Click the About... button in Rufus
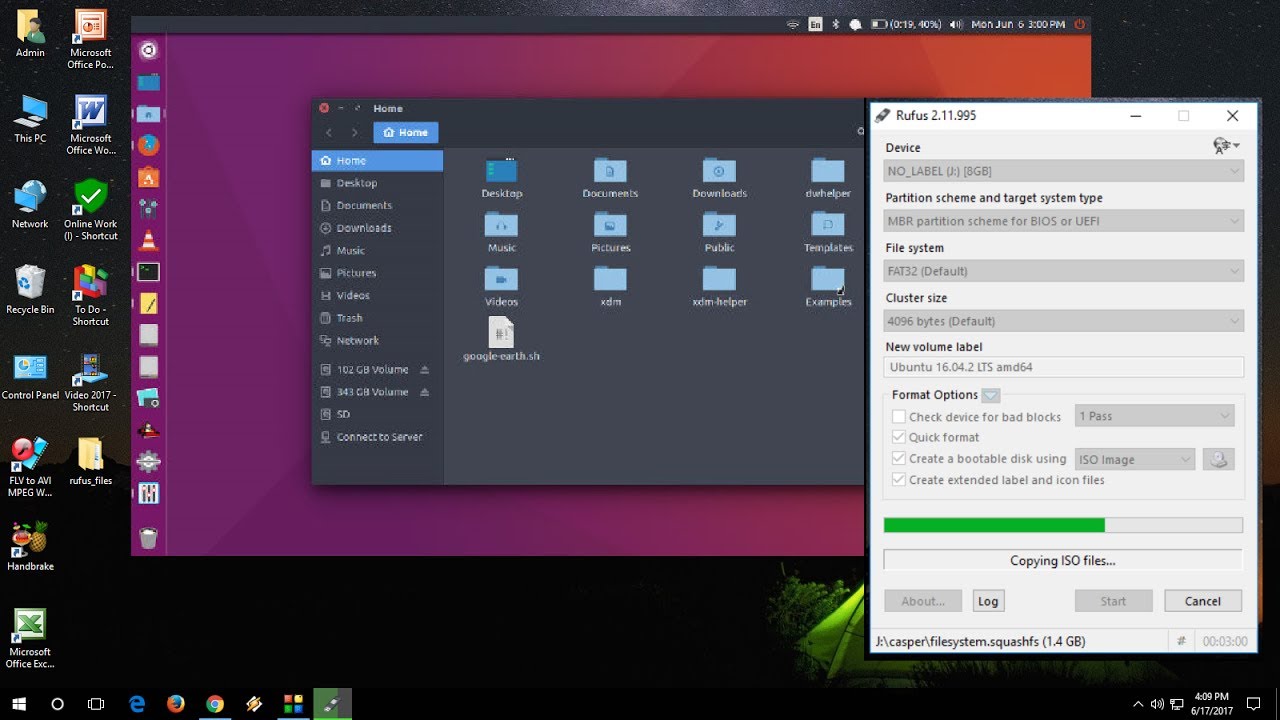Image resolution: width=1280 pixels, height=720 pixels. tap(923, 601)
